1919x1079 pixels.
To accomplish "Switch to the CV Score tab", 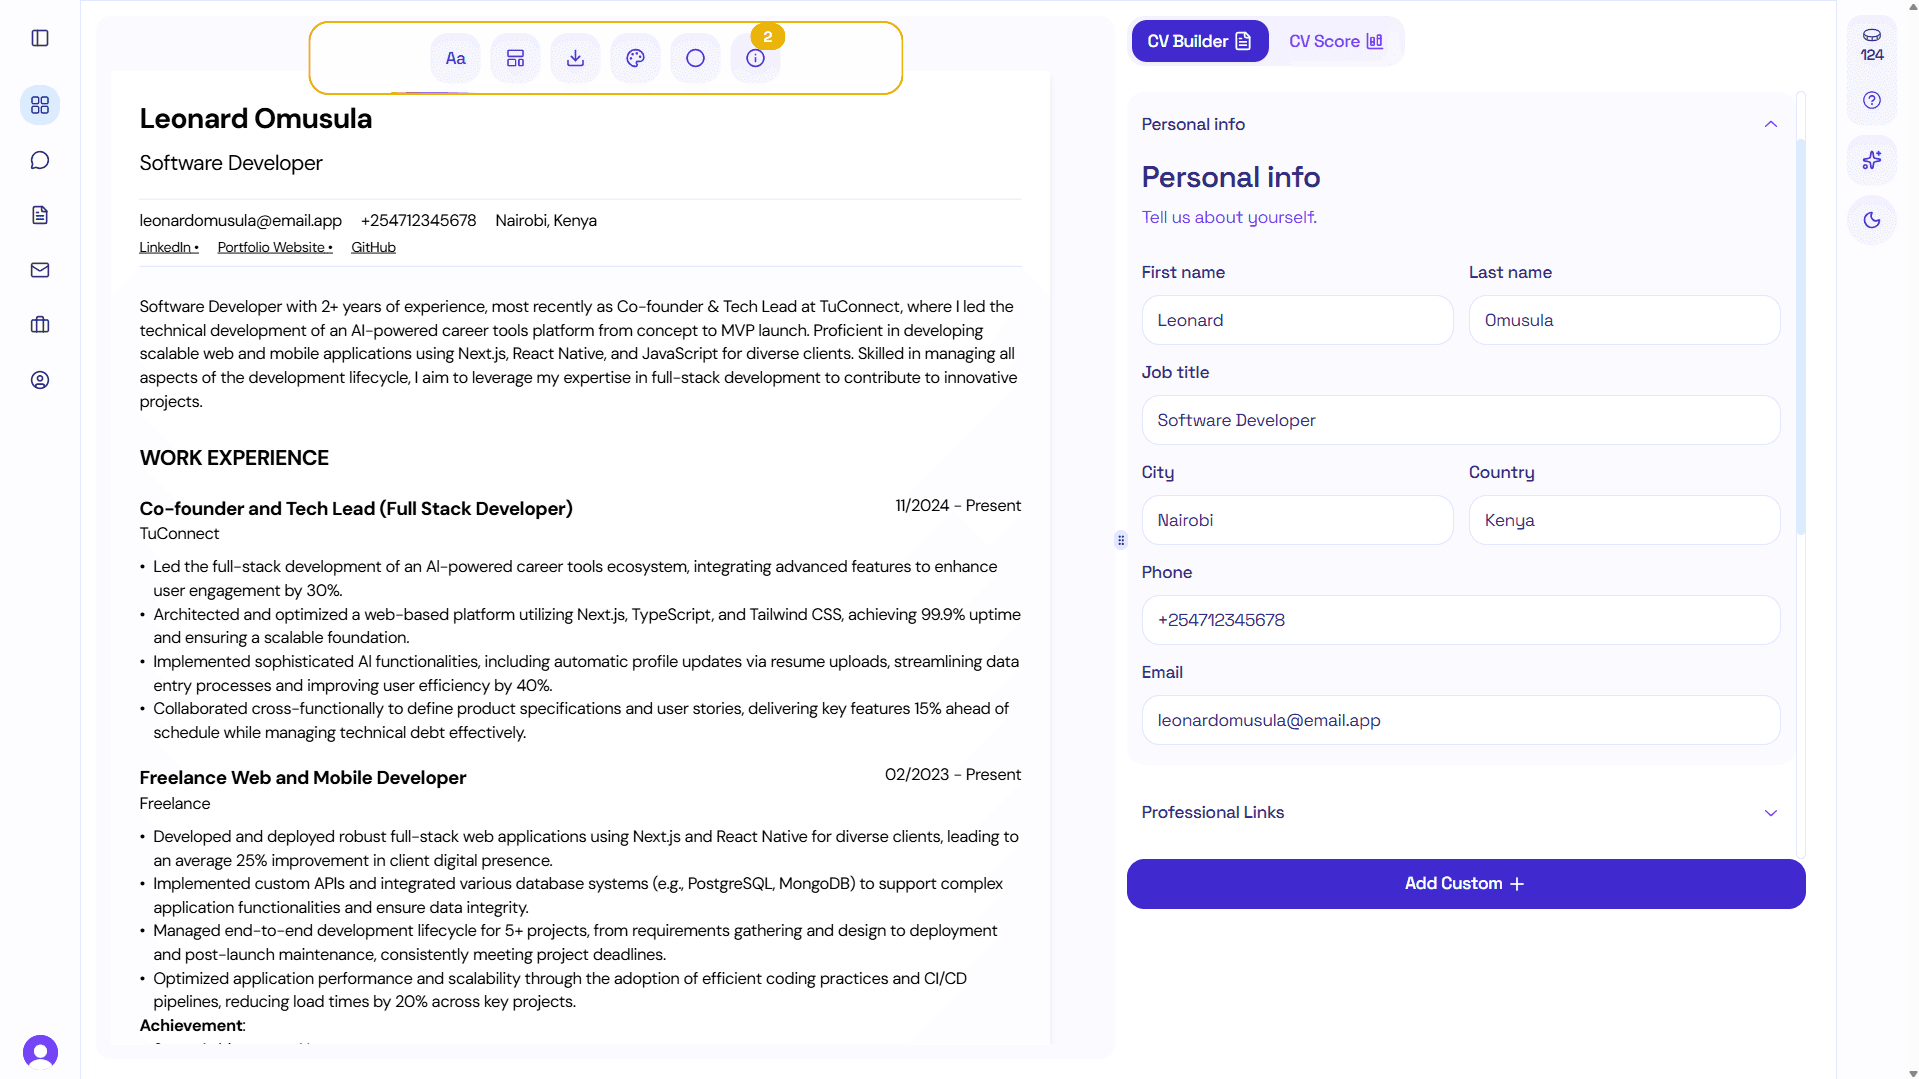I will coord(1335,41).
